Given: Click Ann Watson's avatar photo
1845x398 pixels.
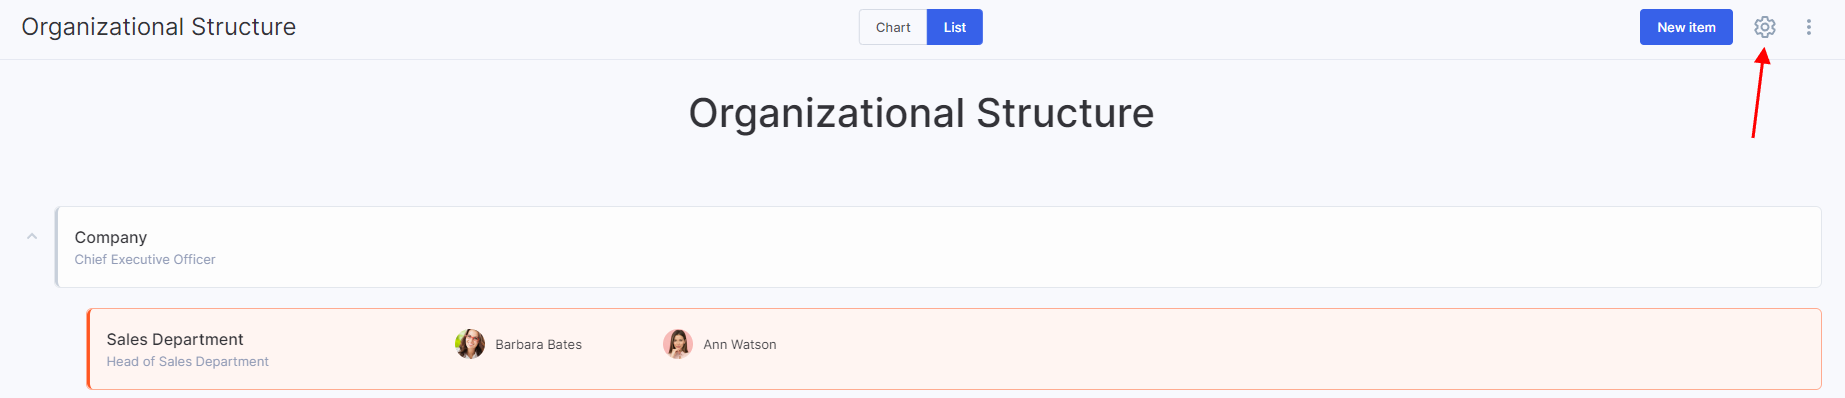Looking at the screenshot, I should coord(678,344).
